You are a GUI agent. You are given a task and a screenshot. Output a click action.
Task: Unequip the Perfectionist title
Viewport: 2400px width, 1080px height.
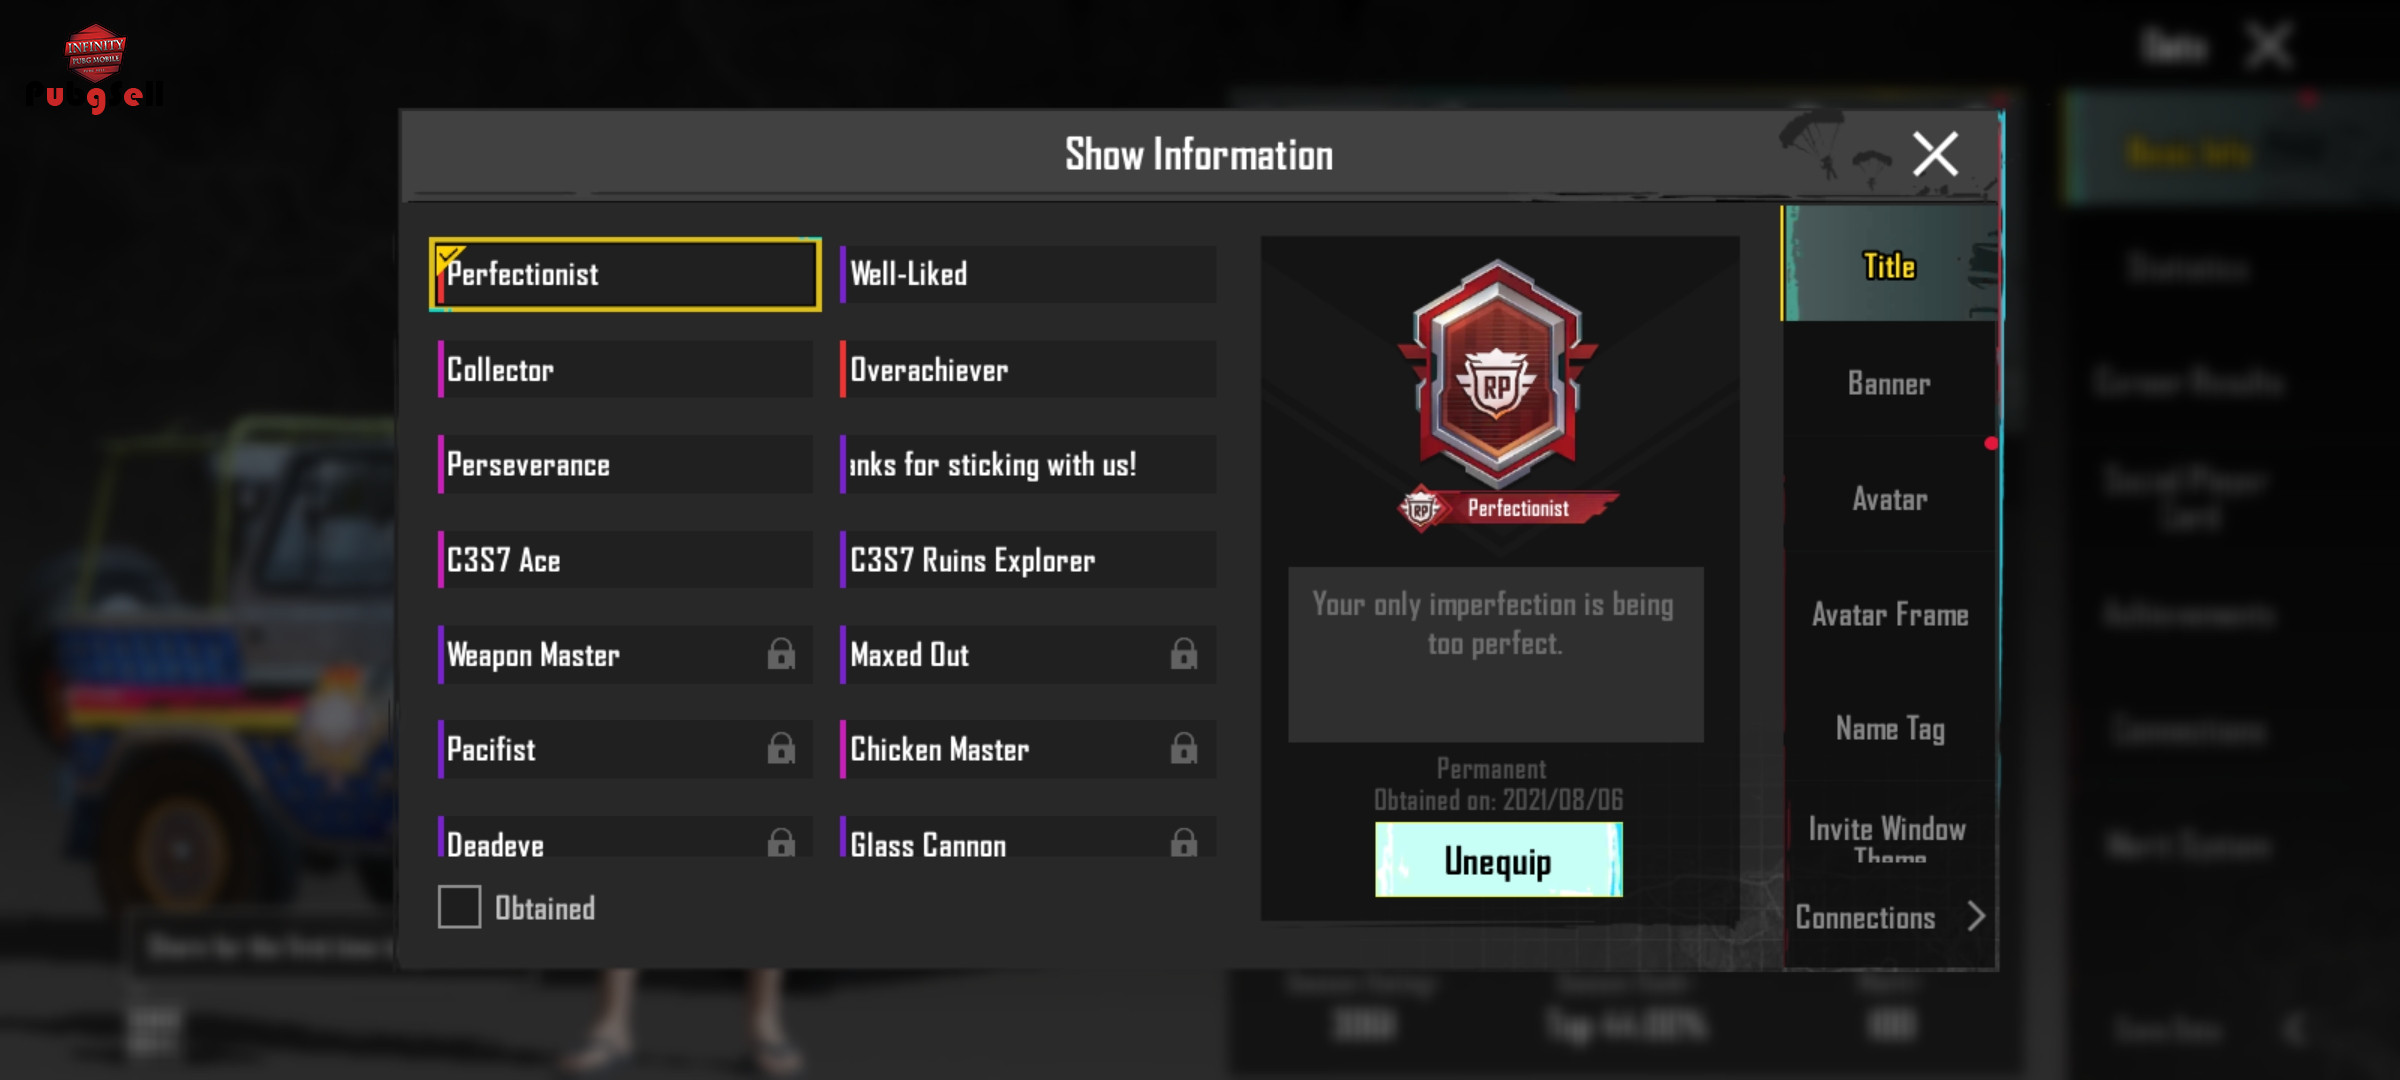1498,860
